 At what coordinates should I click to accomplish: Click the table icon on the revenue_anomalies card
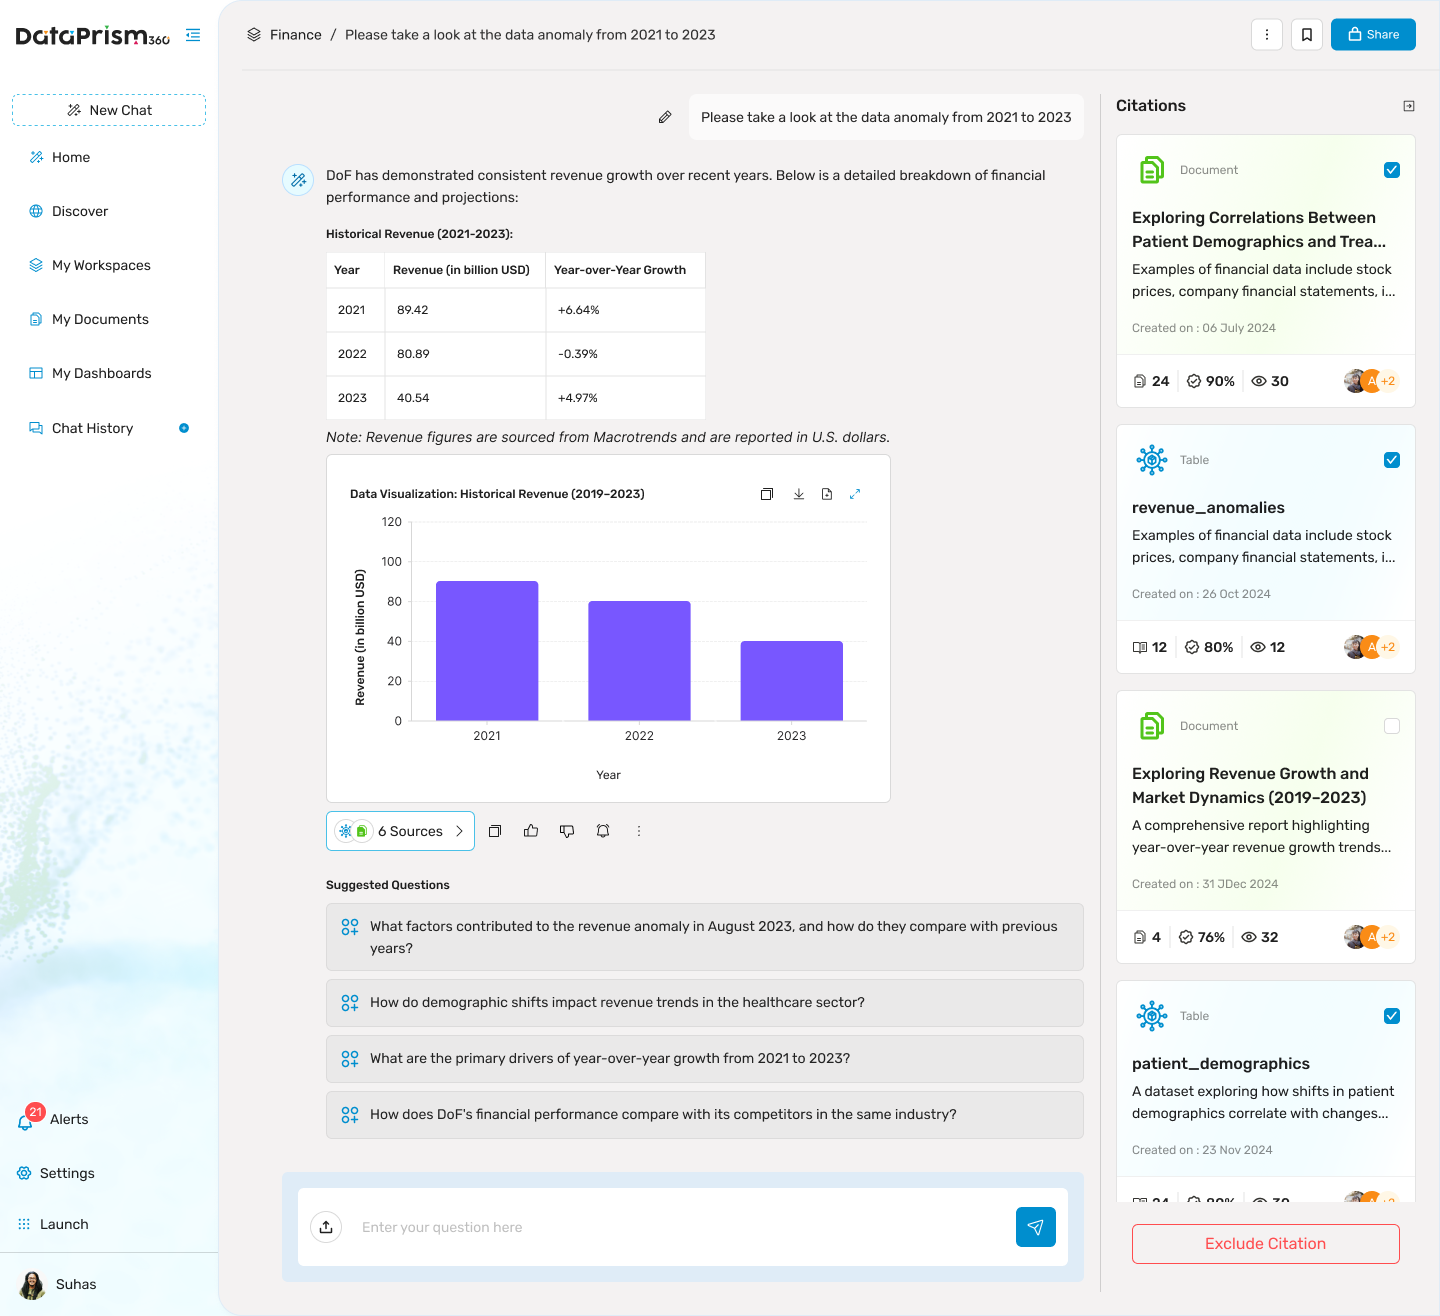click(1152, 460)
